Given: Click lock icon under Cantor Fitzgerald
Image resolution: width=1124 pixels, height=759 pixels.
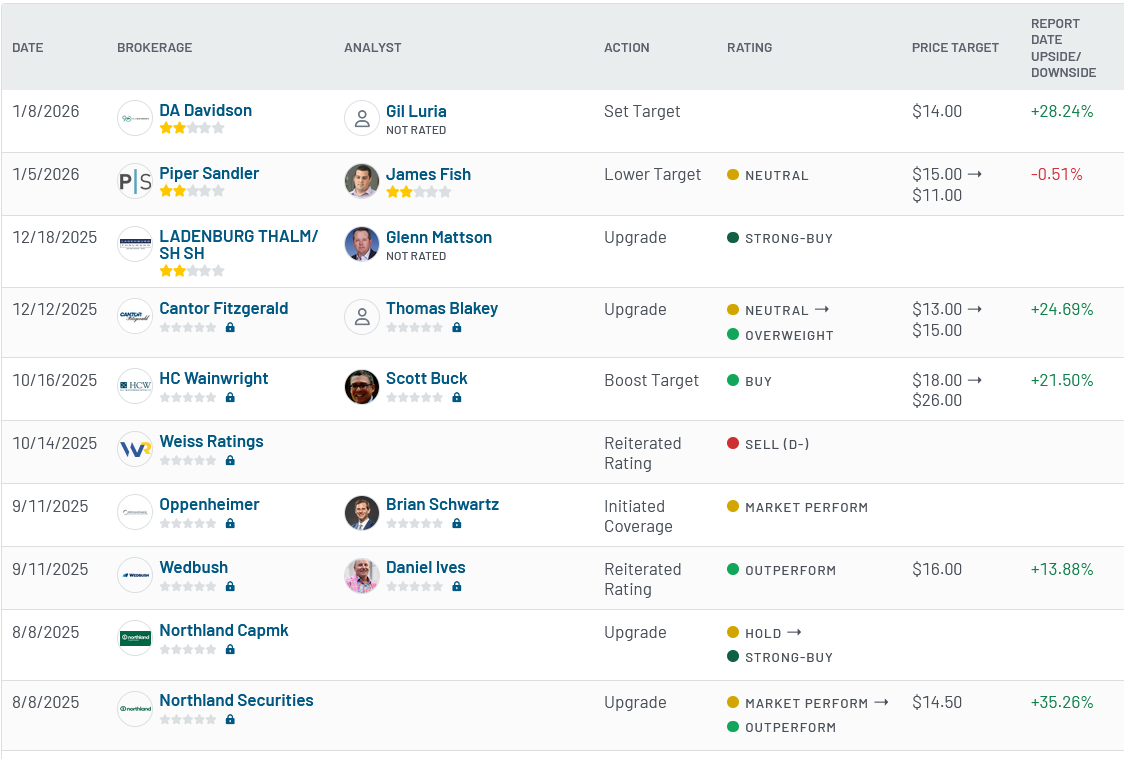Looking at the screenshot, I should coord(230,328).
